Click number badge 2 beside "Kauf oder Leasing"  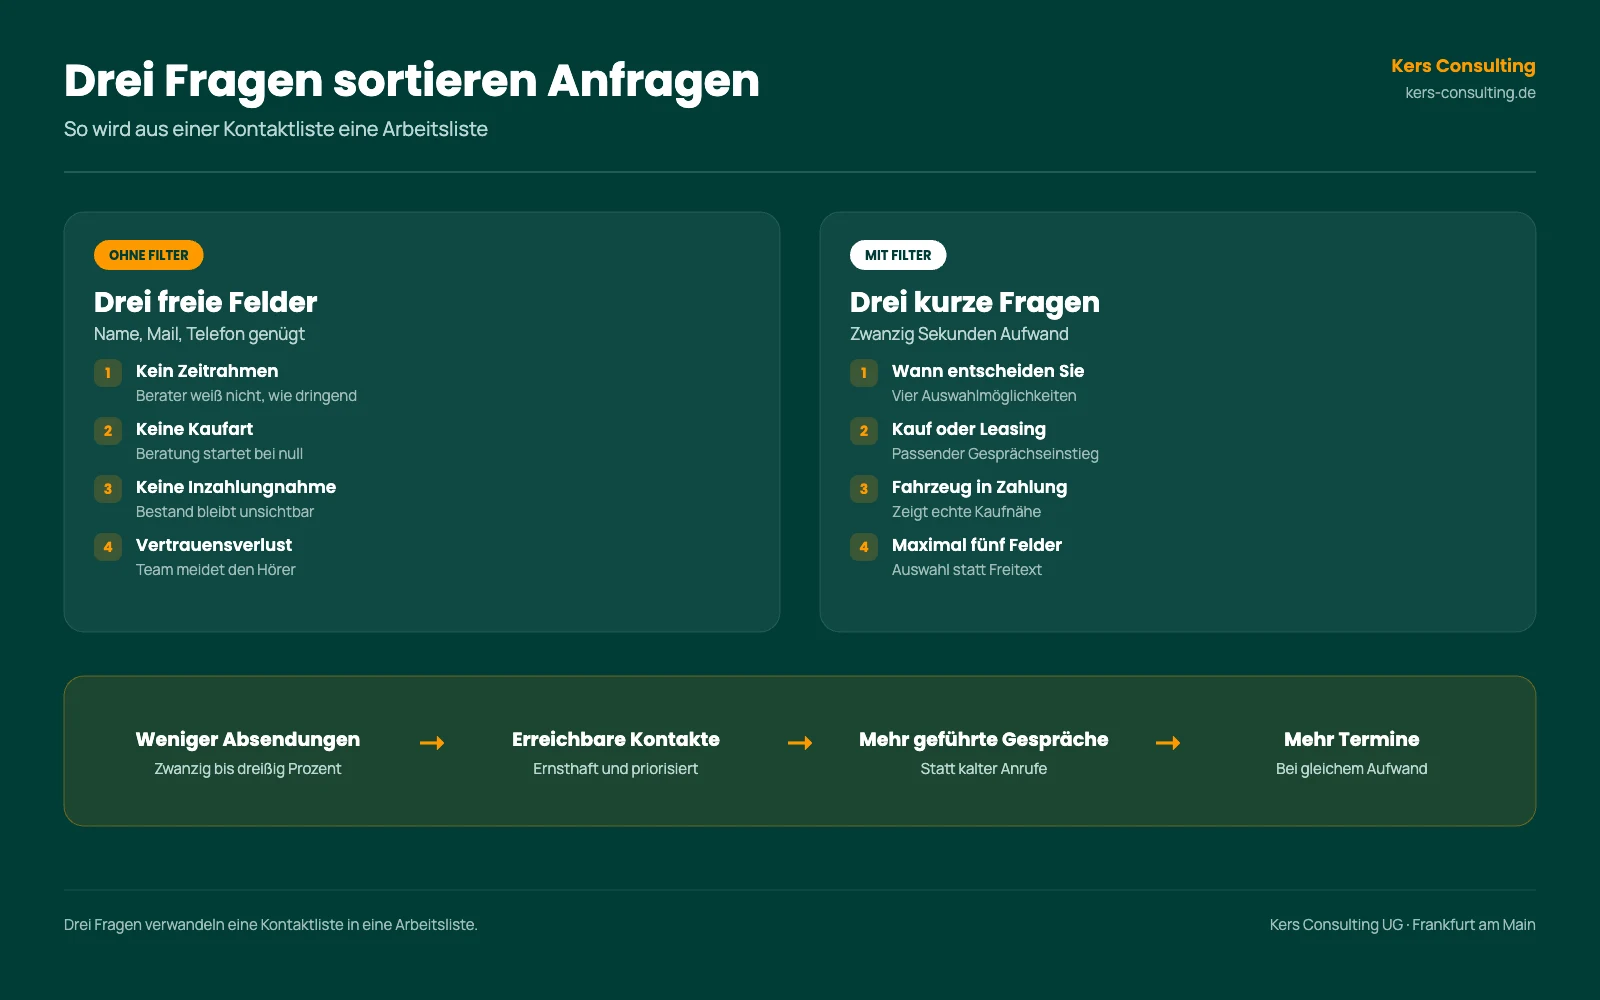[864, 431]
